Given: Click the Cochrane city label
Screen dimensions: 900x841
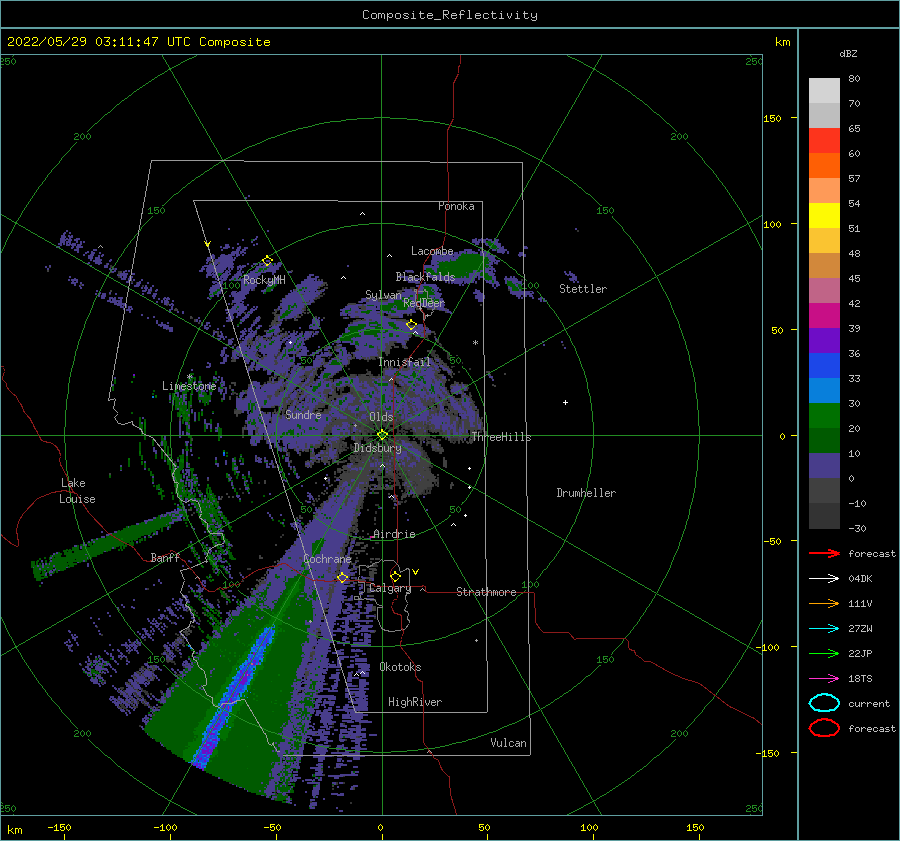Looking at the screenshot, I should [x=327, y=559].
